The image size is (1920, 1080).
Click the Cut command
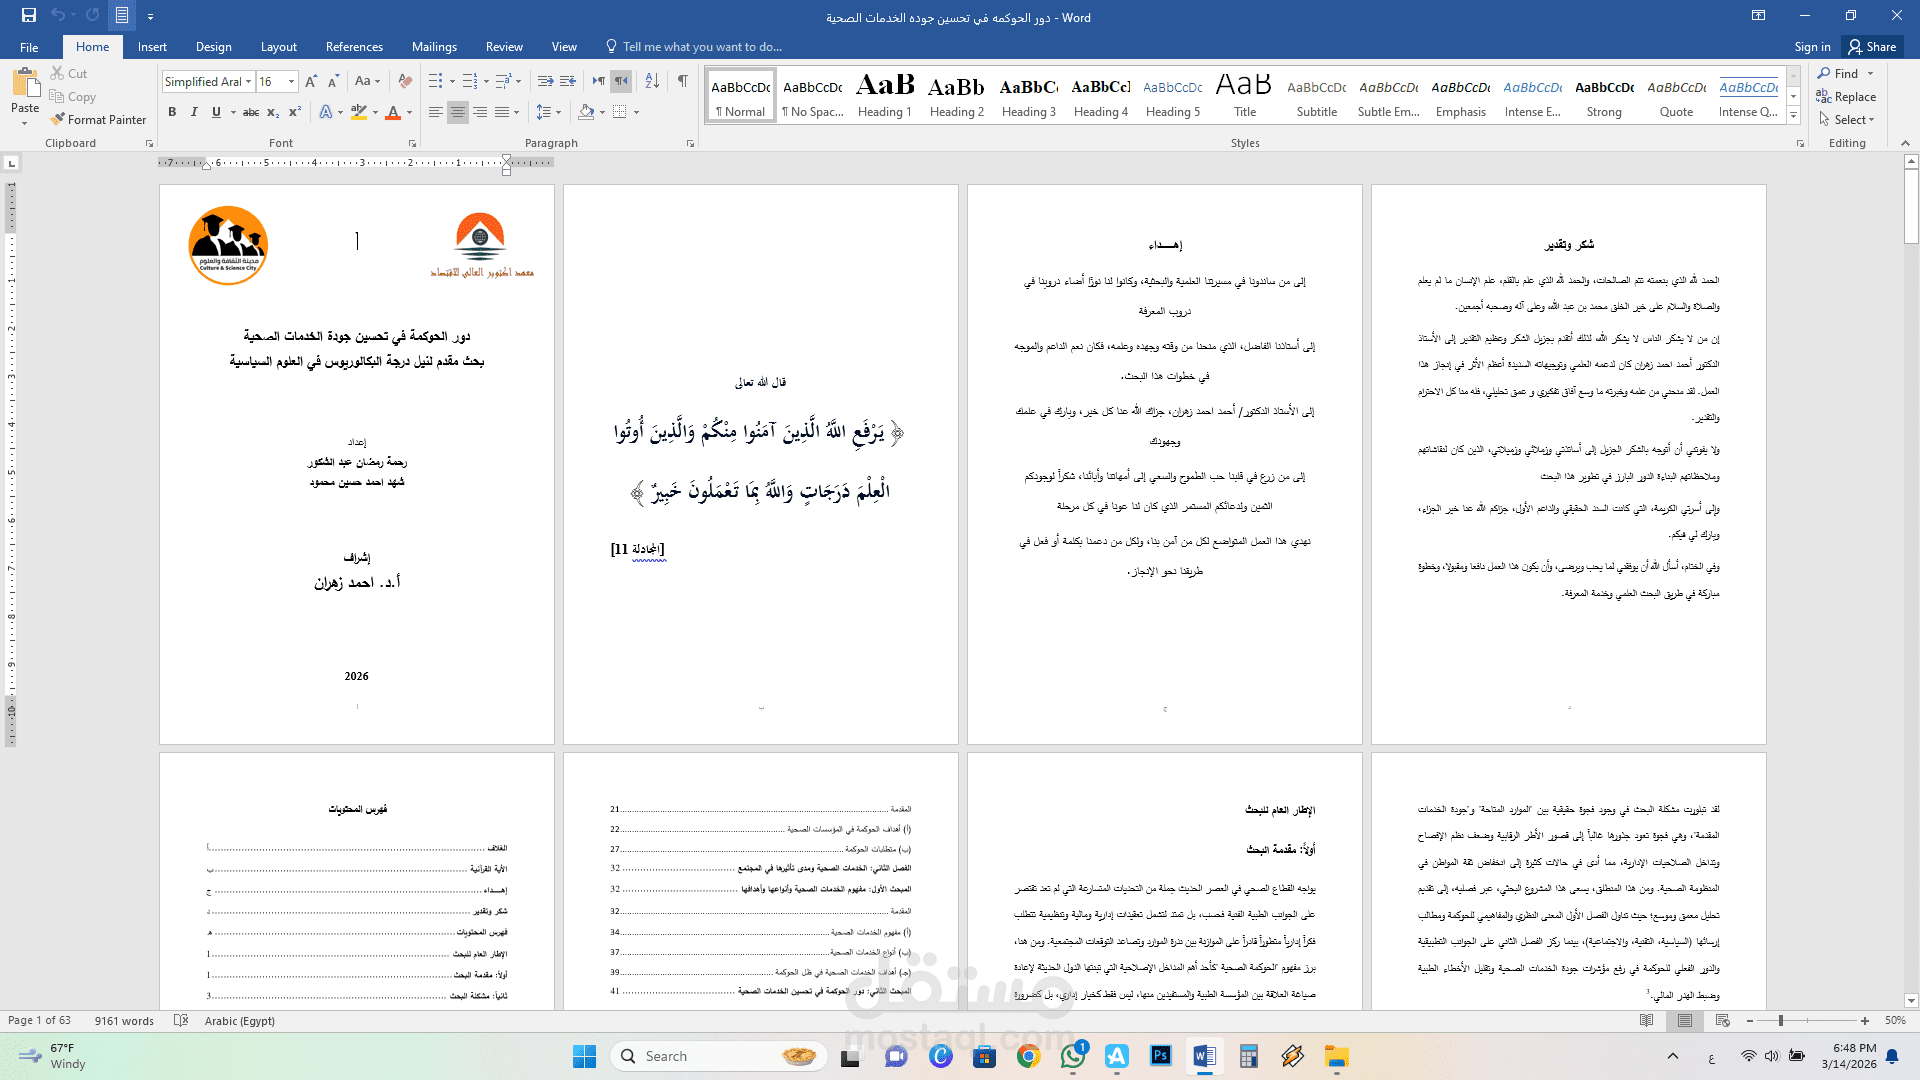69,73
